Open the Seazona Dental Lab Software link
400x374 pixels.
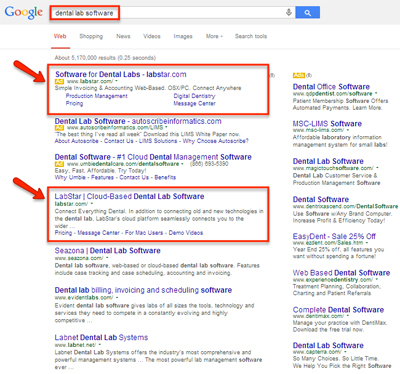pos(107,251)
